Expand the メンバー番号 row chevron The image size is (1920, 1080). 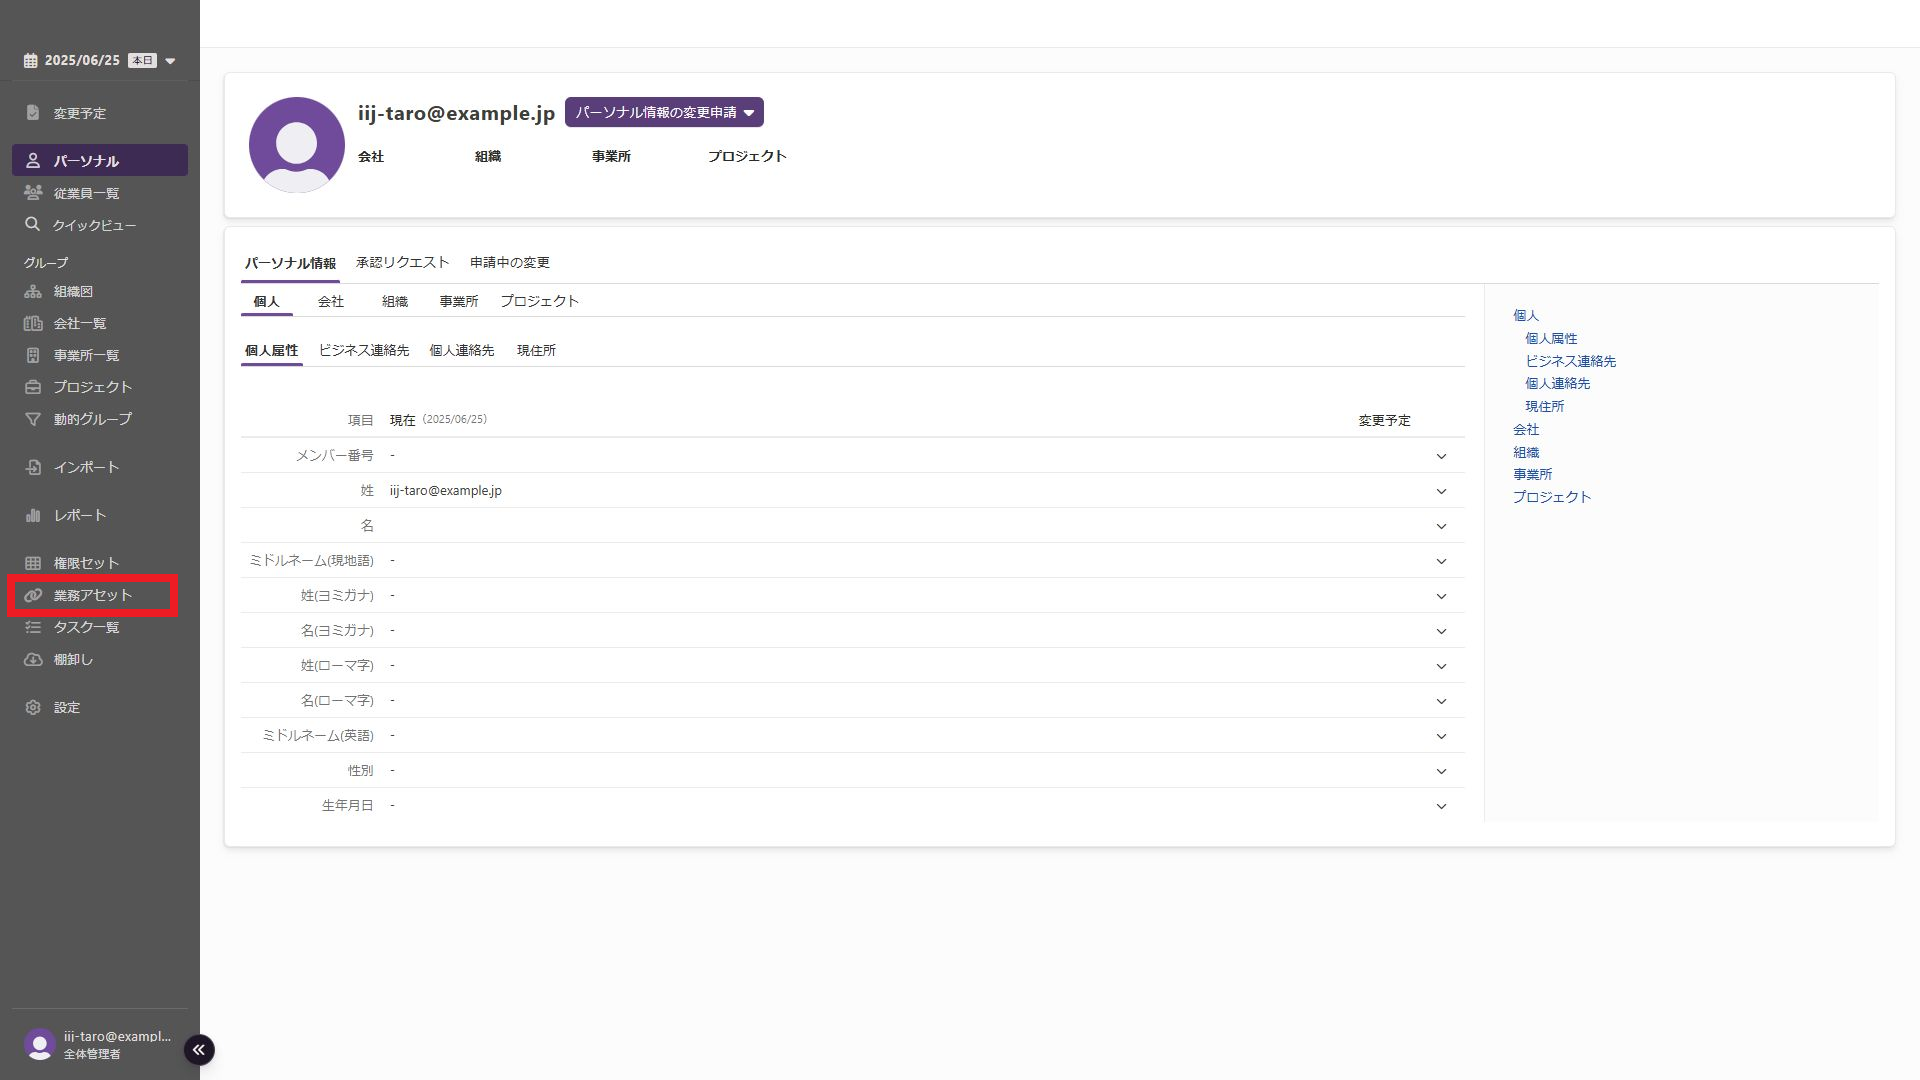click(1441, 456)
